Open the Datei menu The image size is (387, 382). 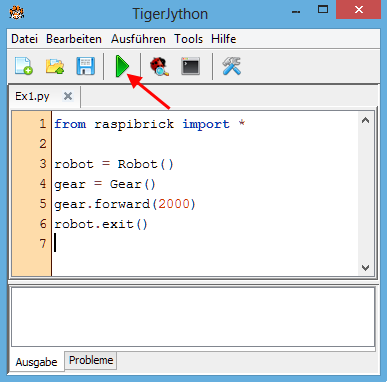click(x=24, y=39)
